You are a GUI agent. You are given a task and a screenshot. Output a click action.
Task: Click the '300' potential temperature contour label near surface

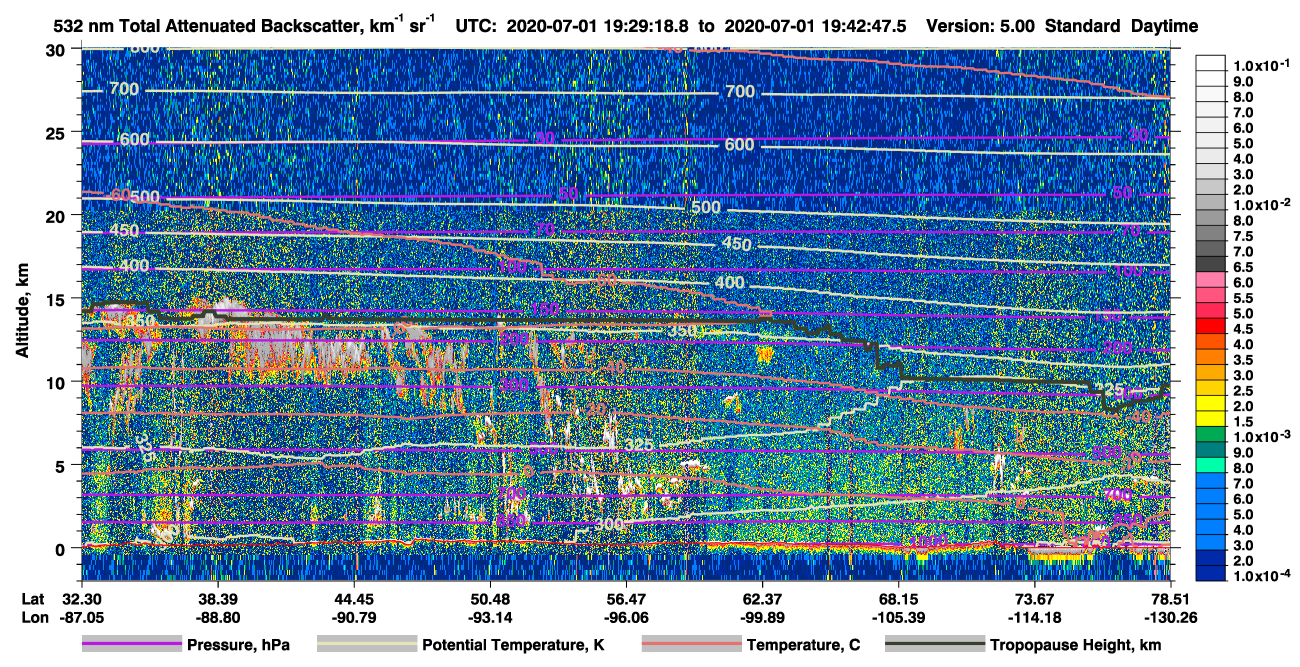pyautogui.click(x=608, y=524)
